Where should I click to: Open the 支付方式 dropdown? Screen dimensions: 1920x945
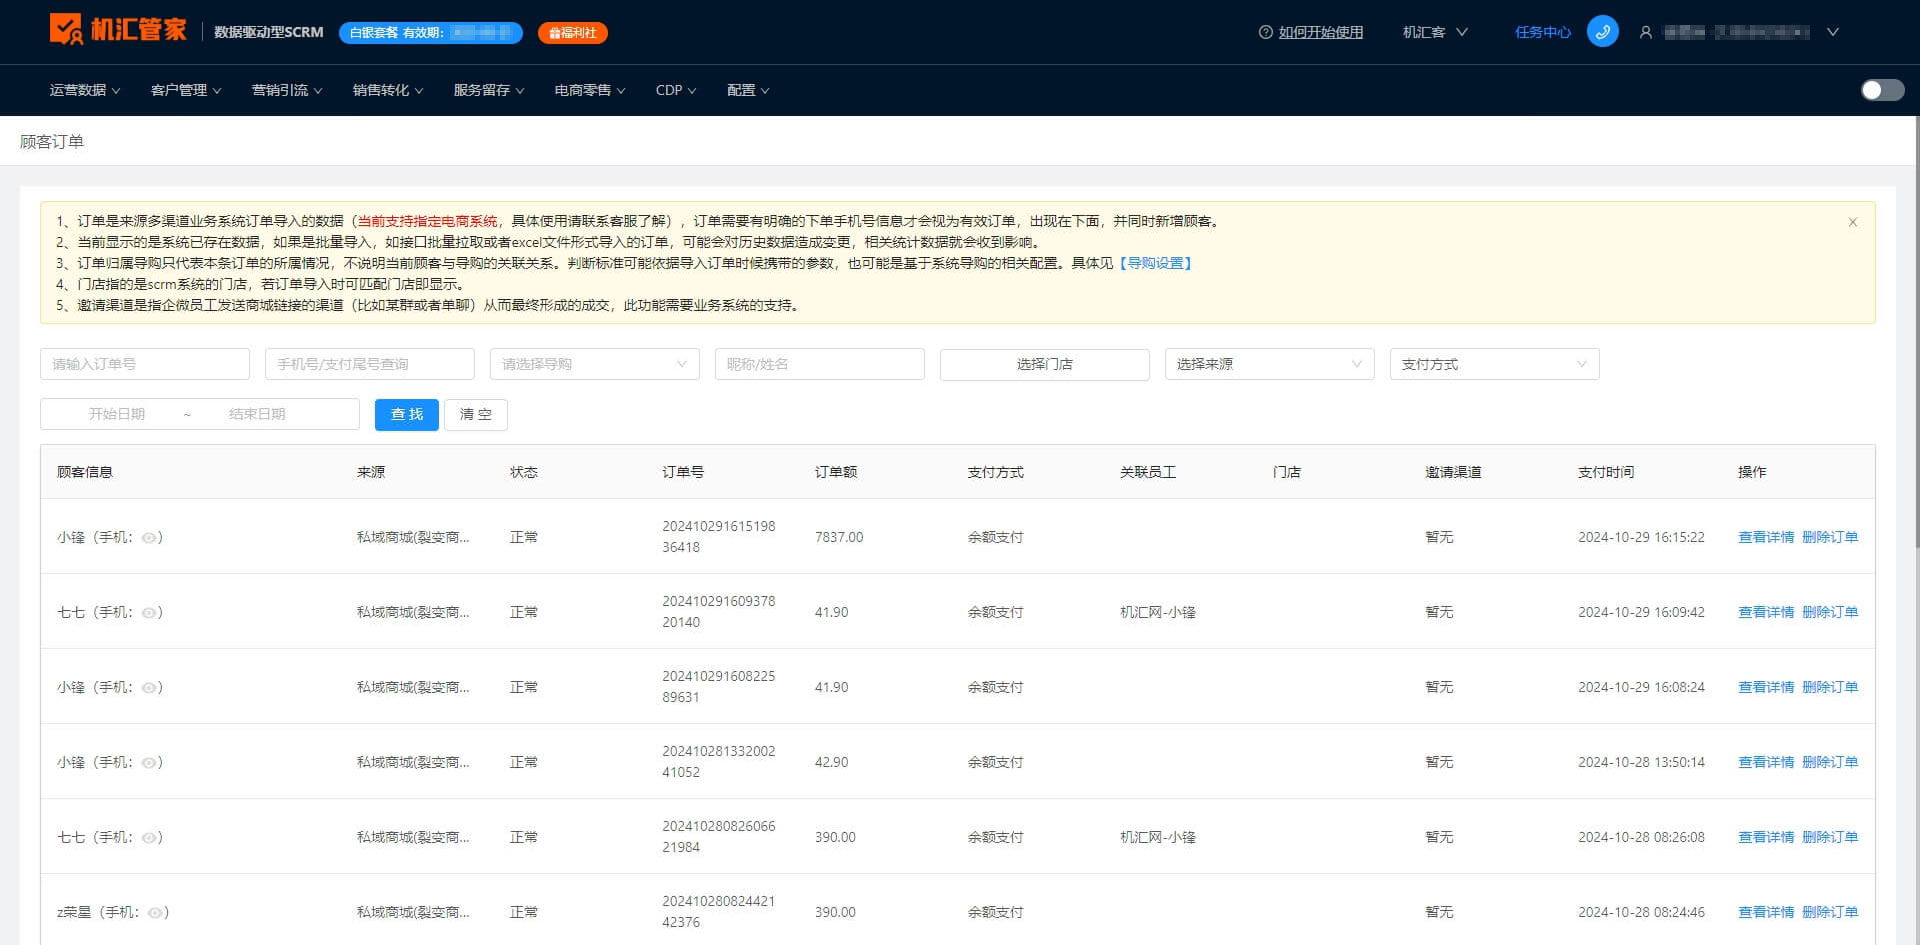tap(1495, 364)
